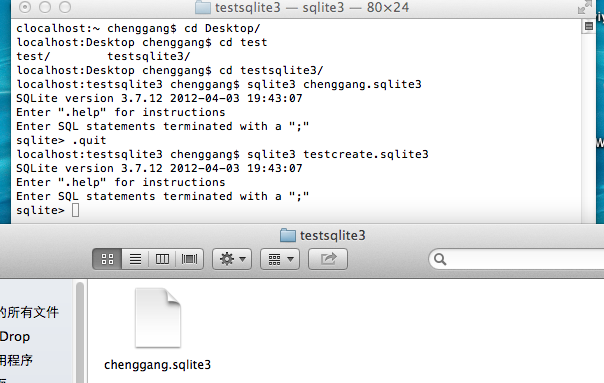This screenshot has height=383, width=604.
Task: Open the Drop sidebar item
Action: coord(15,336)
